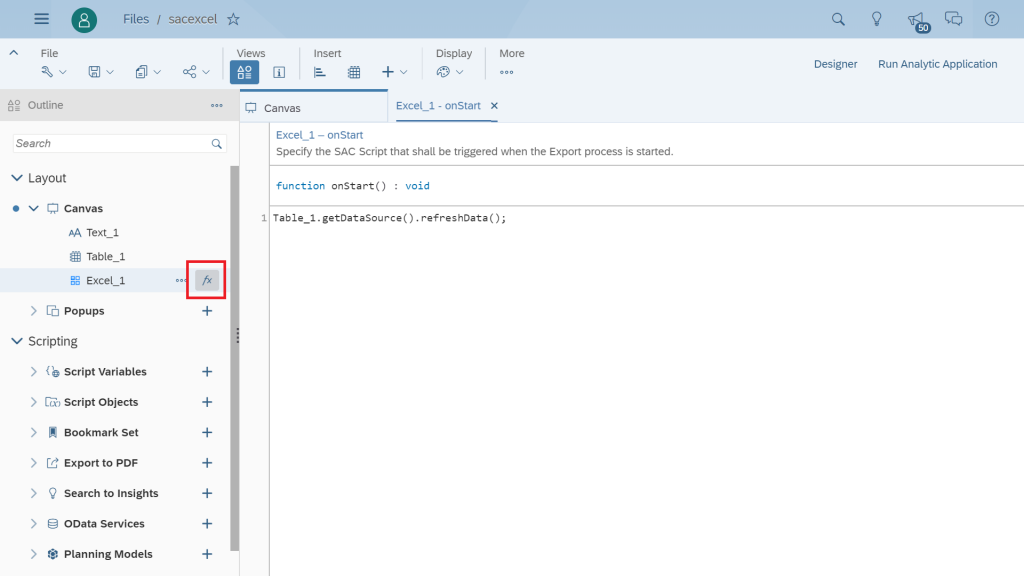1024x576 pixels.
Task: Expand the Bookmark Set node
Action: point(34,432)
